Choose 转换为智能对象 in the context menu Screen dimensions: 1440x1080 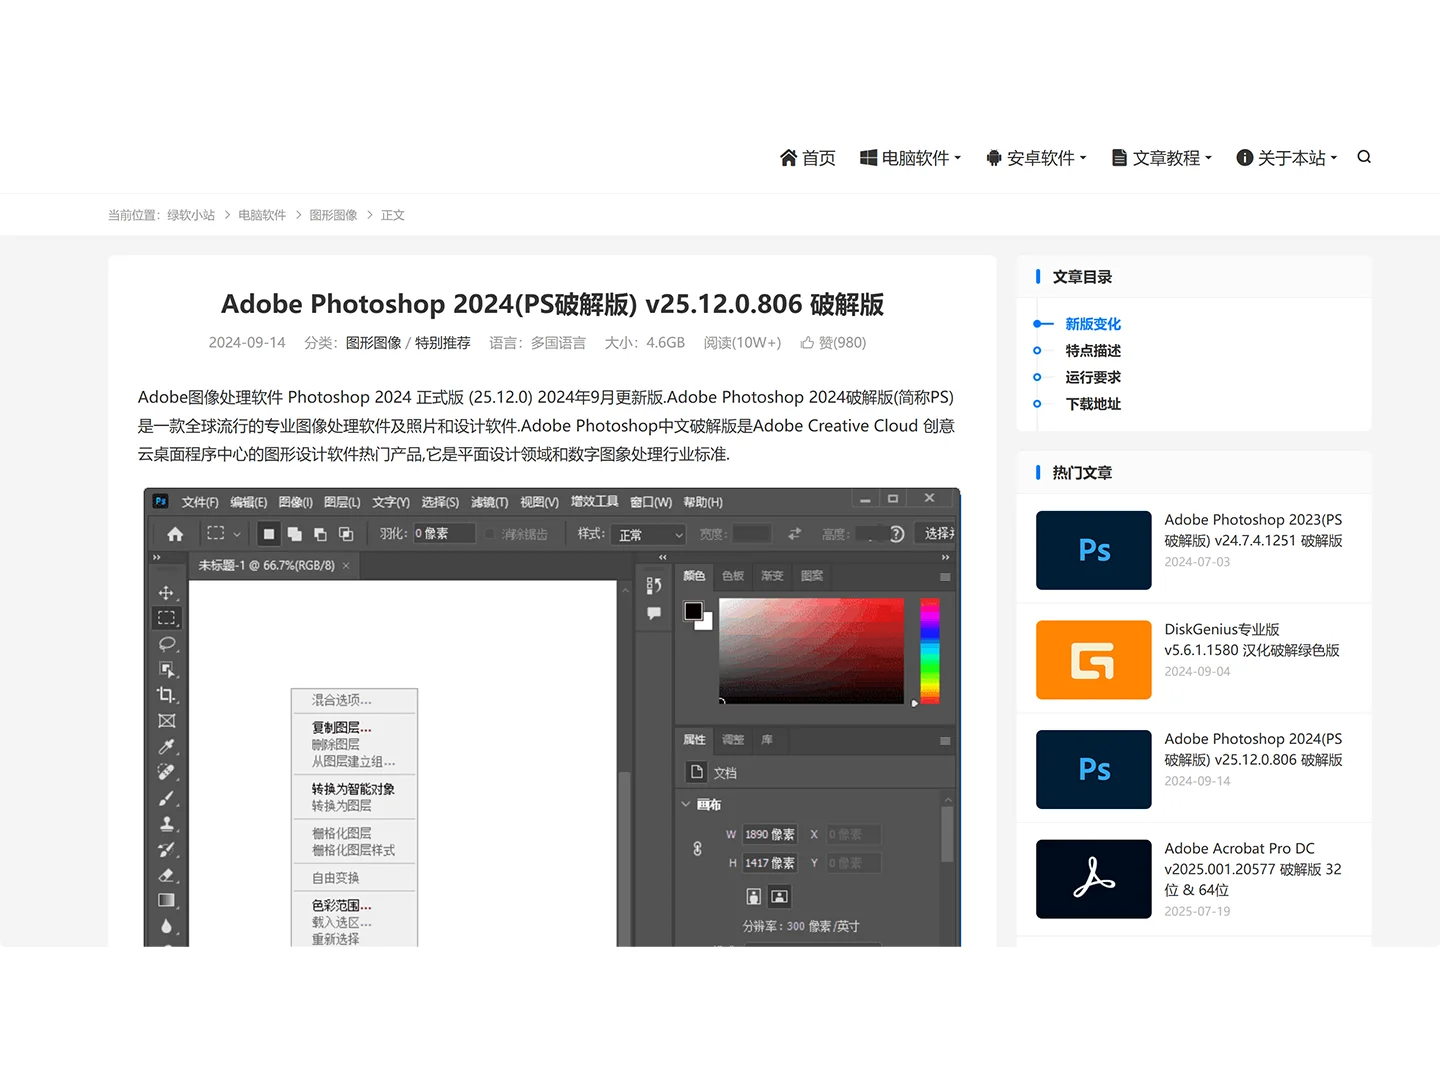(x=353, y=789)
